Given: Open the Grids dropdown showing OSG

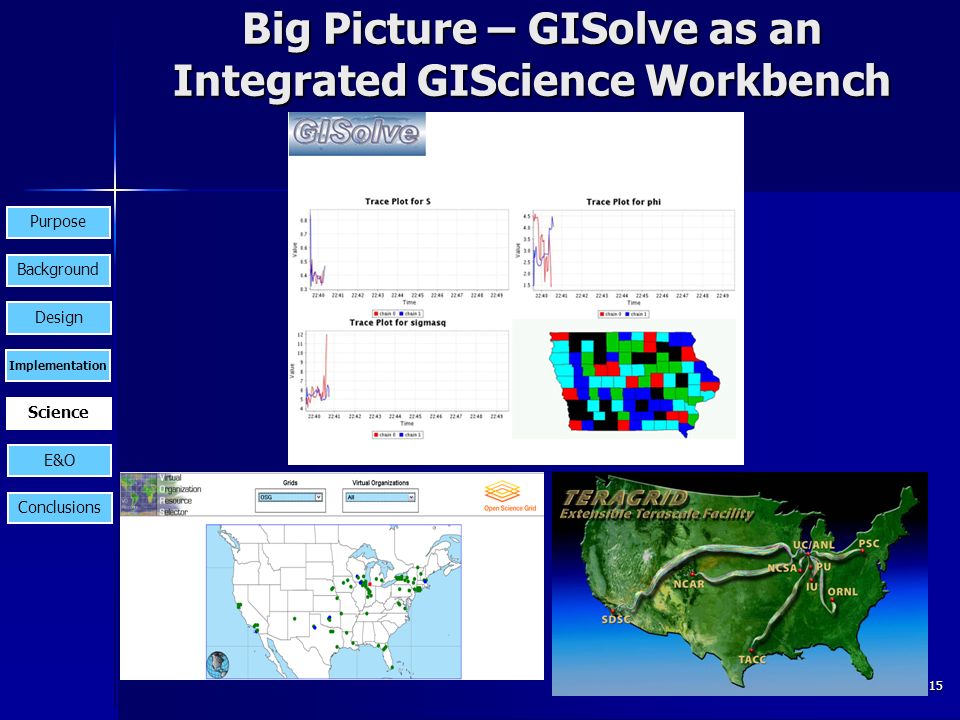Looking at the screenshot, I should coord(290,497).
